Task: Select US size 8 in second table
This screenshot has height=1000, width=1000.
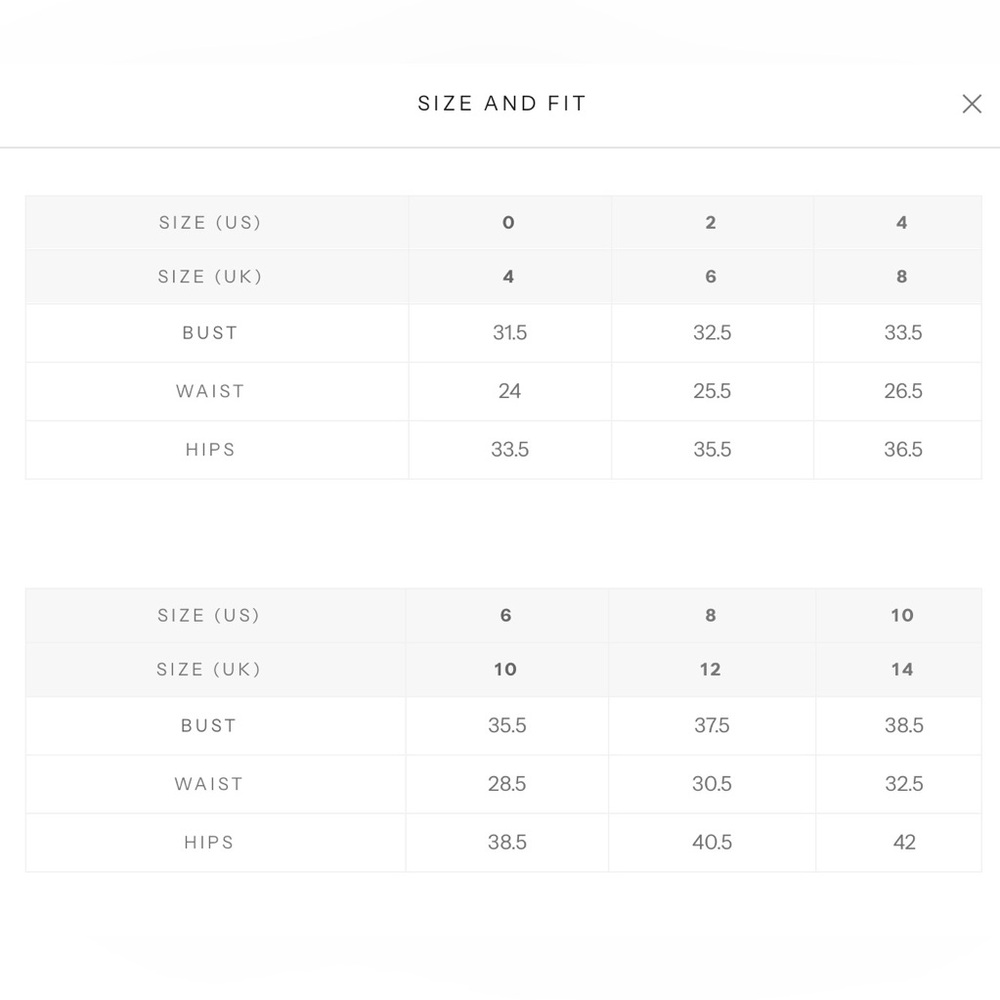Action: click(710, 615)
